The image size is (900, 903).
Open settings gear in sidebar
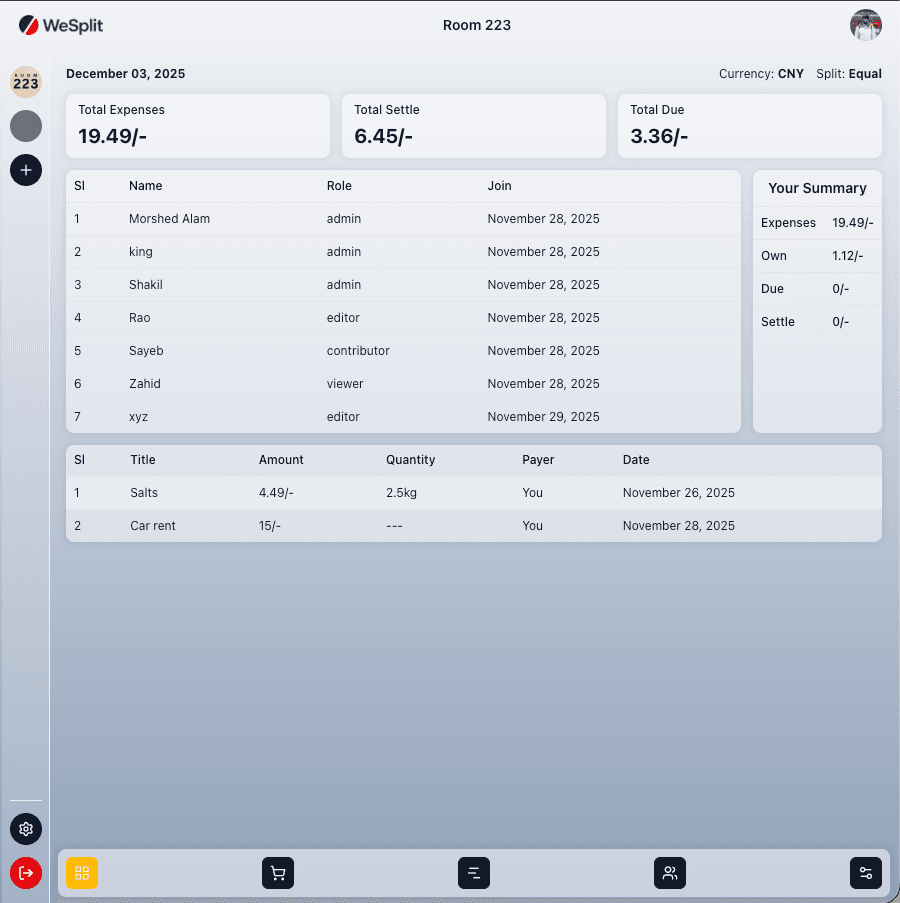pos(26,828)
